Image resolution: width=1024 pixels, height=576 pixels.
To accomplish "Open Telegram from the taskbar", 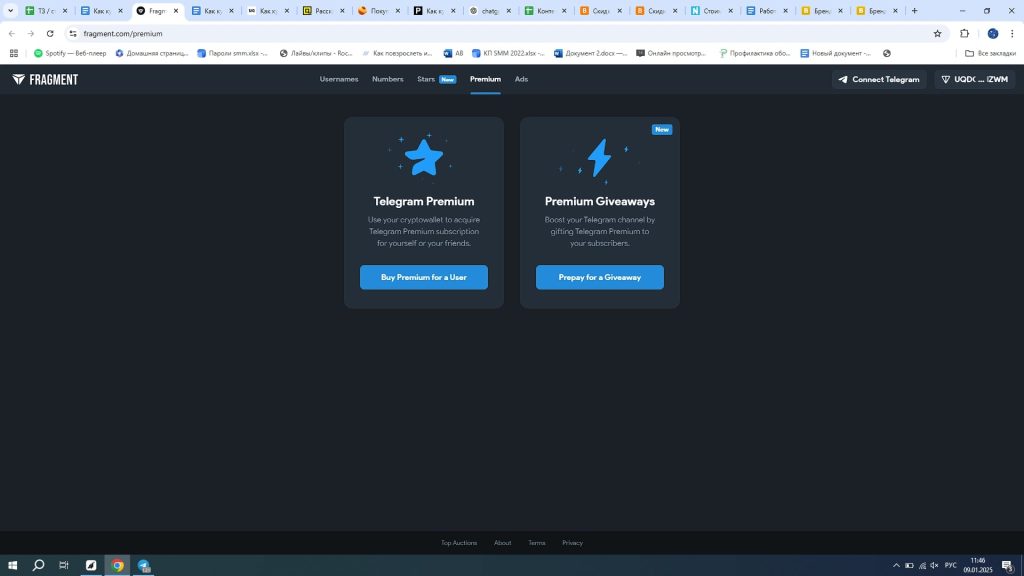I will (144, 565).
